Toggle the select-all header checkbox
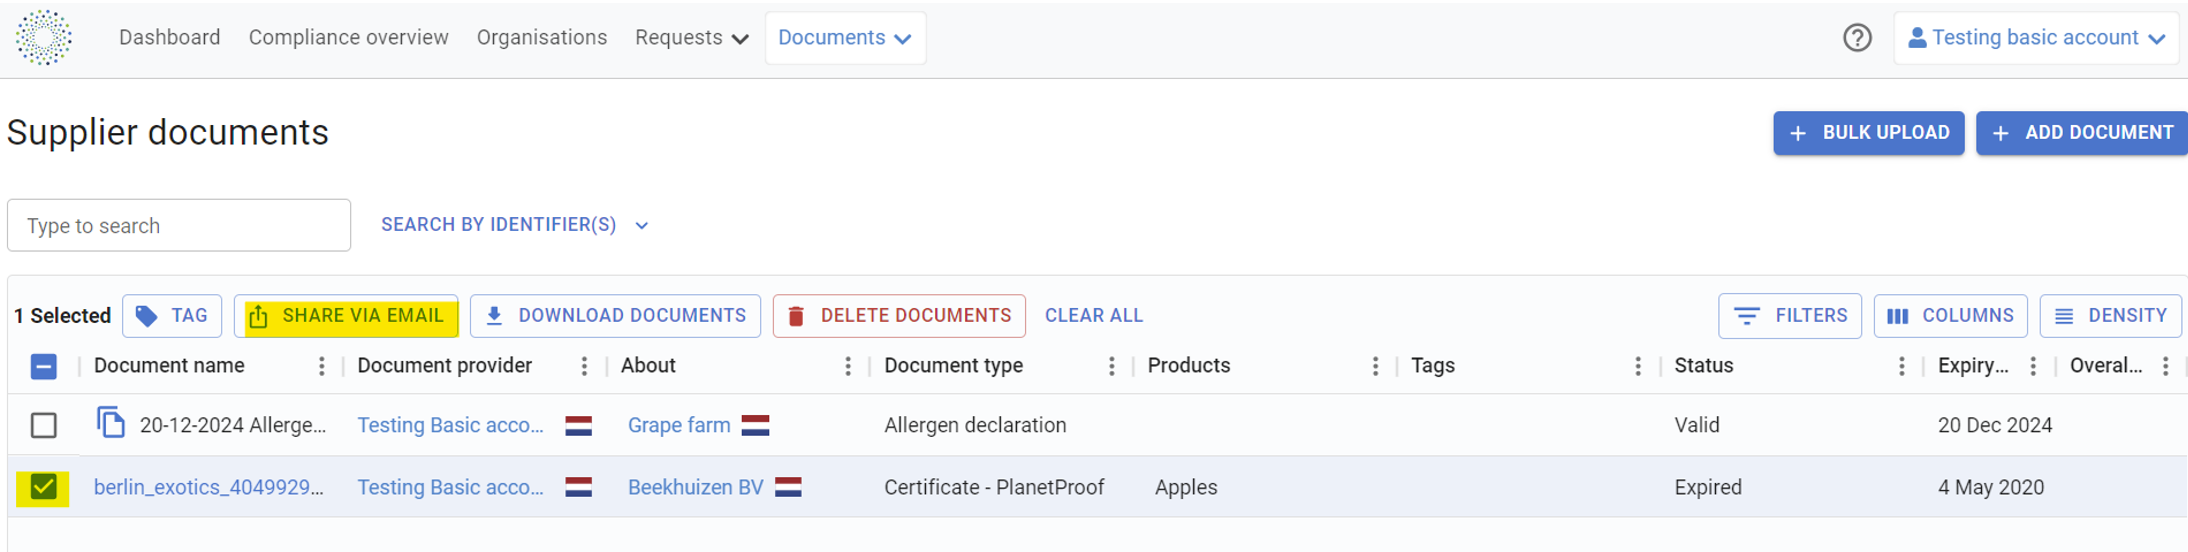This screenshot has width=2188, height=552. tap(44, 367)
